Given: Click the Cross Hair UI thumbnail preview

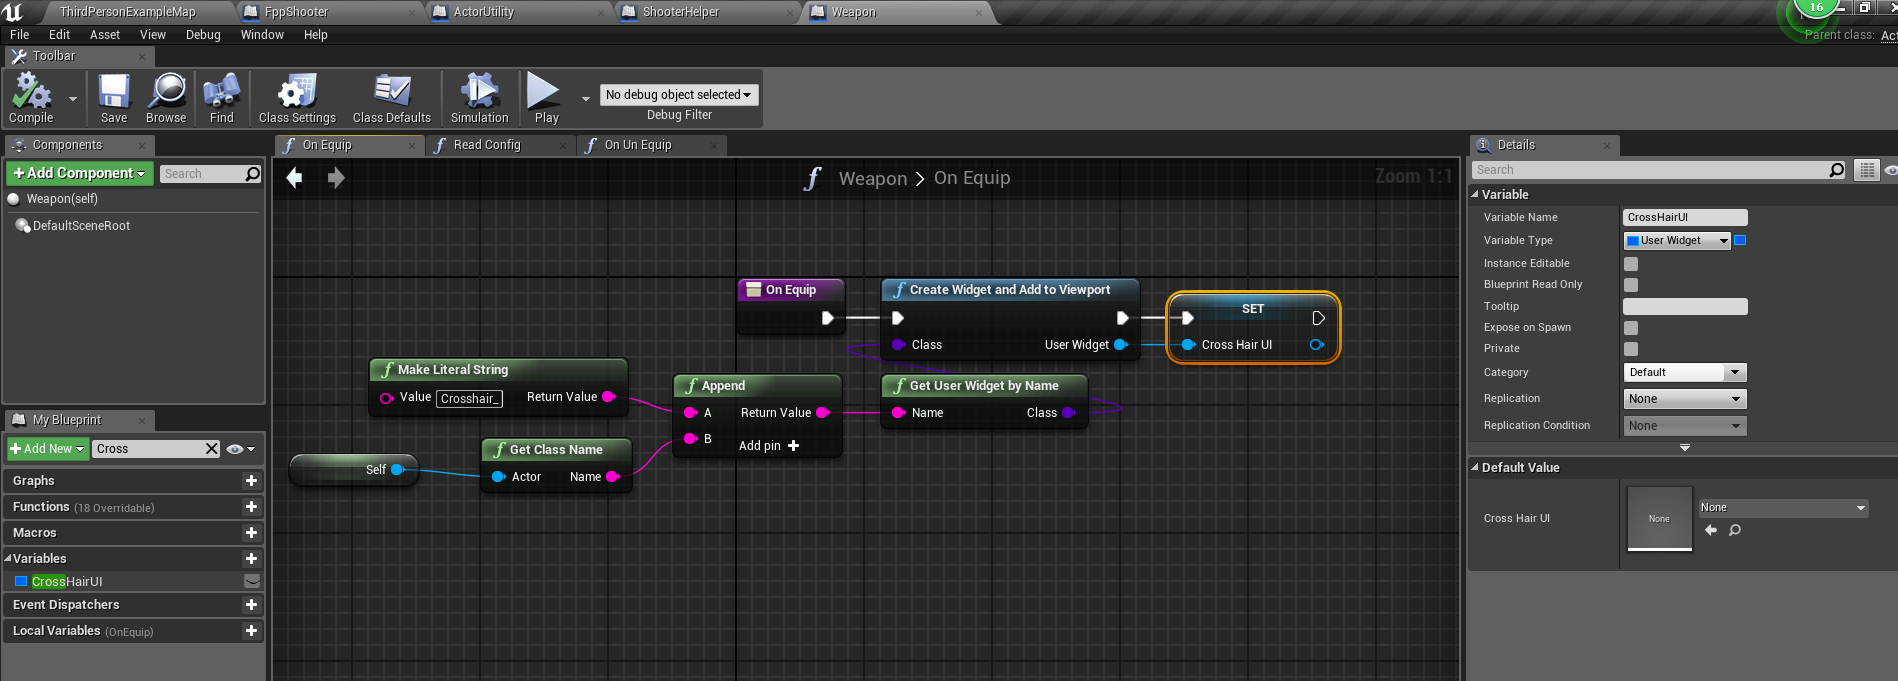Looking at the screenshot, I should pyautogui.click(x=1659, y=518).
